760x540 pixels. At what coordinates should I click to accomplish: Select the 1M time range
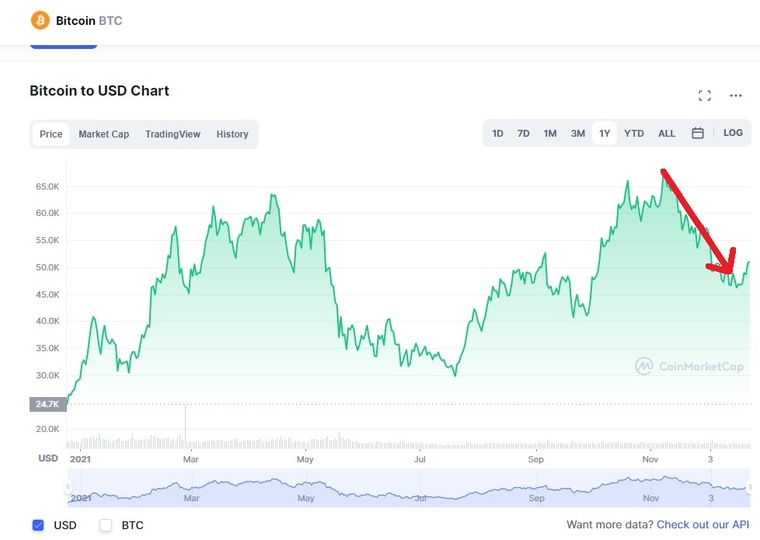click(x=550, y=133)
